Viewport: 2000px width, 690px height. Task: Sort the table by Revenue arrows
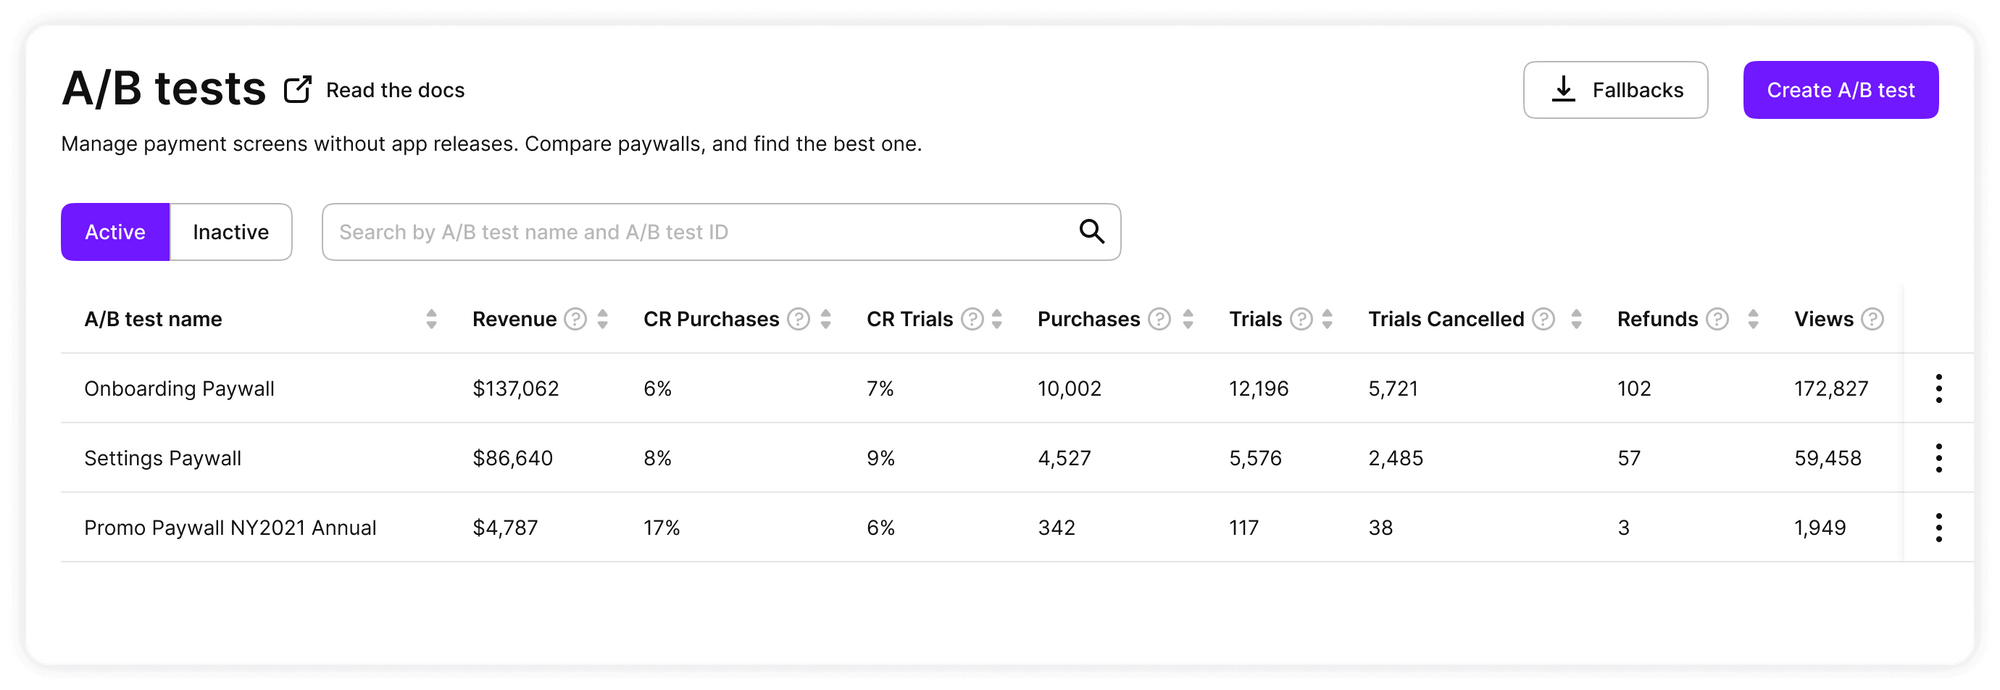tap(603, 319)
